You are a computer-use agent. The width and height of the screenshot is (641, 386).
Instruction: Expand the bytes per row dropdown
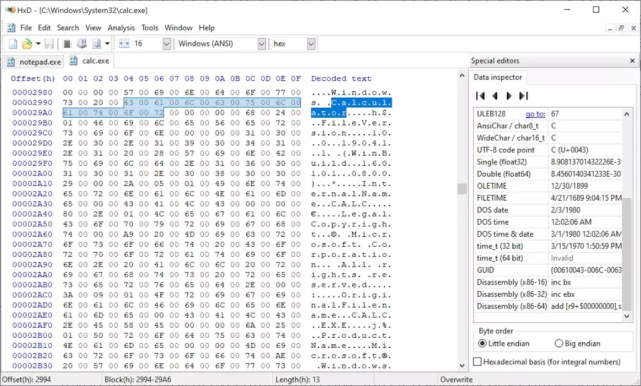point(166,44)
